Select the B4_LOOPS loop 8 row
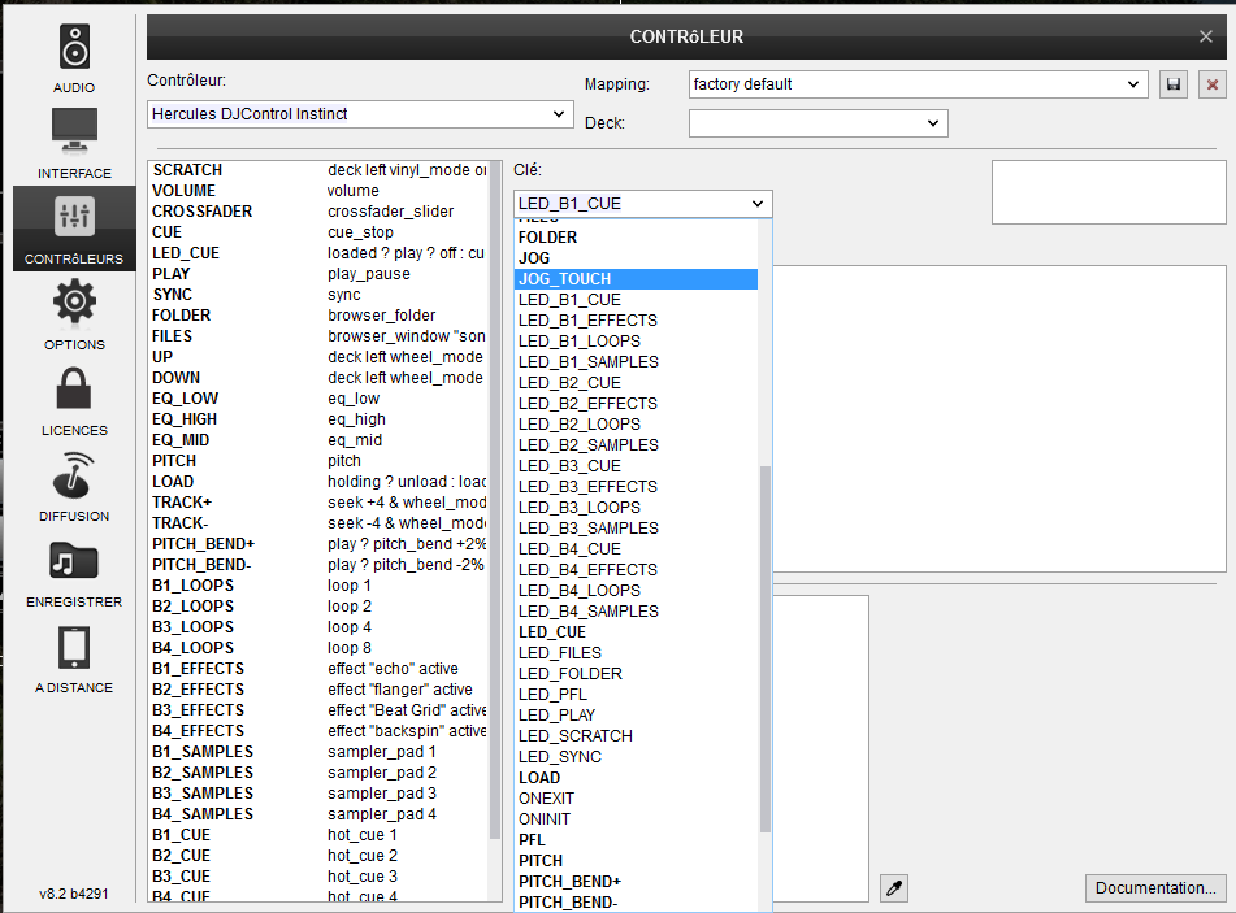 (318, 648)
